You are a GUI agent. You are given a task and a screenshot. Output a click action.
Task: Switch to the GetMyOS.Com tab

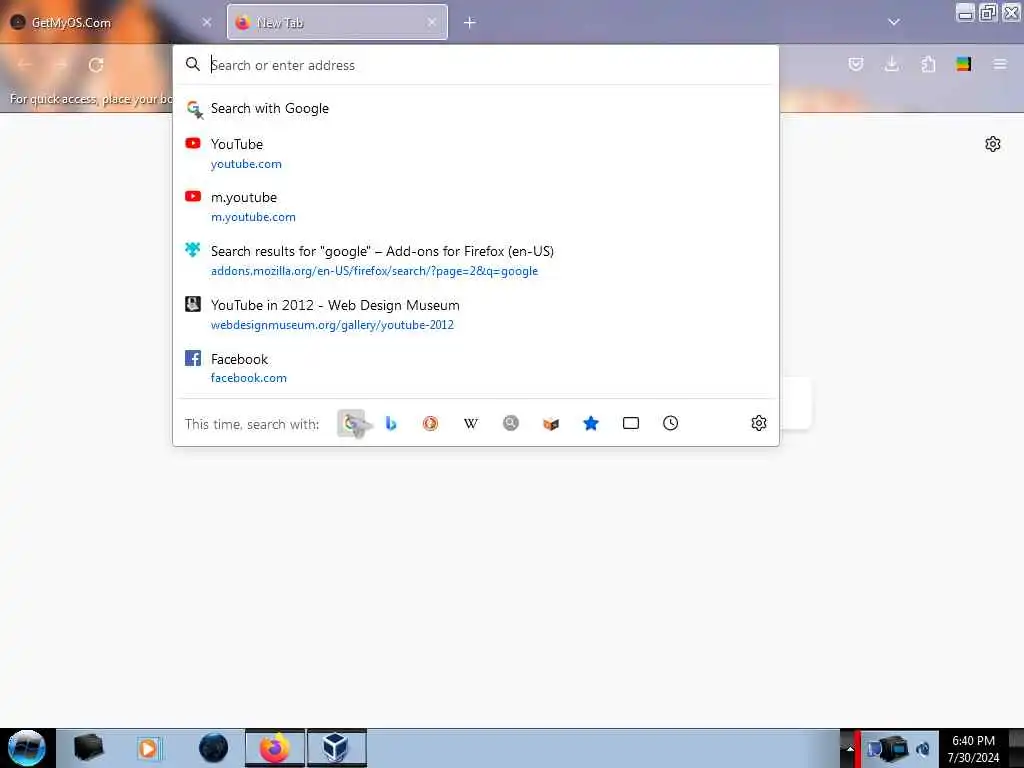pyautogui.click(x=112, y=23)
